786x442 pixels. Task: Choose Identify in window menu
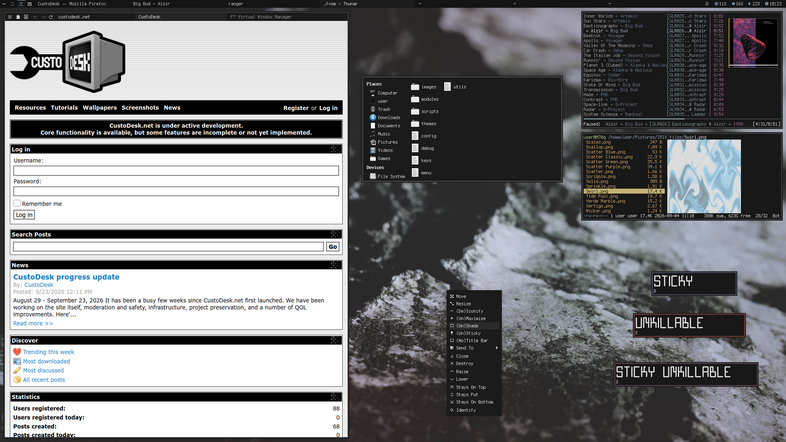(474, 410)
